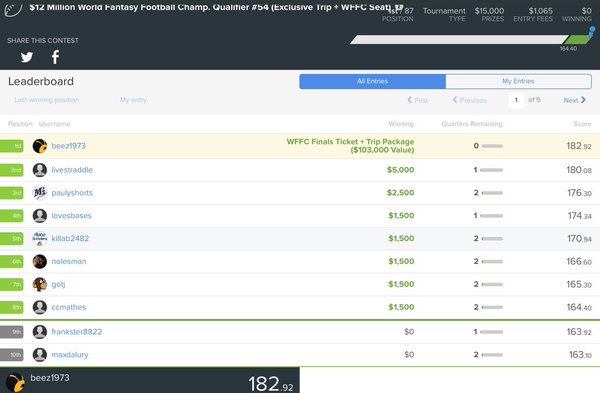Click beez1973 avatar in bottom score bar

pyautogui.click(x=15, y=383)
